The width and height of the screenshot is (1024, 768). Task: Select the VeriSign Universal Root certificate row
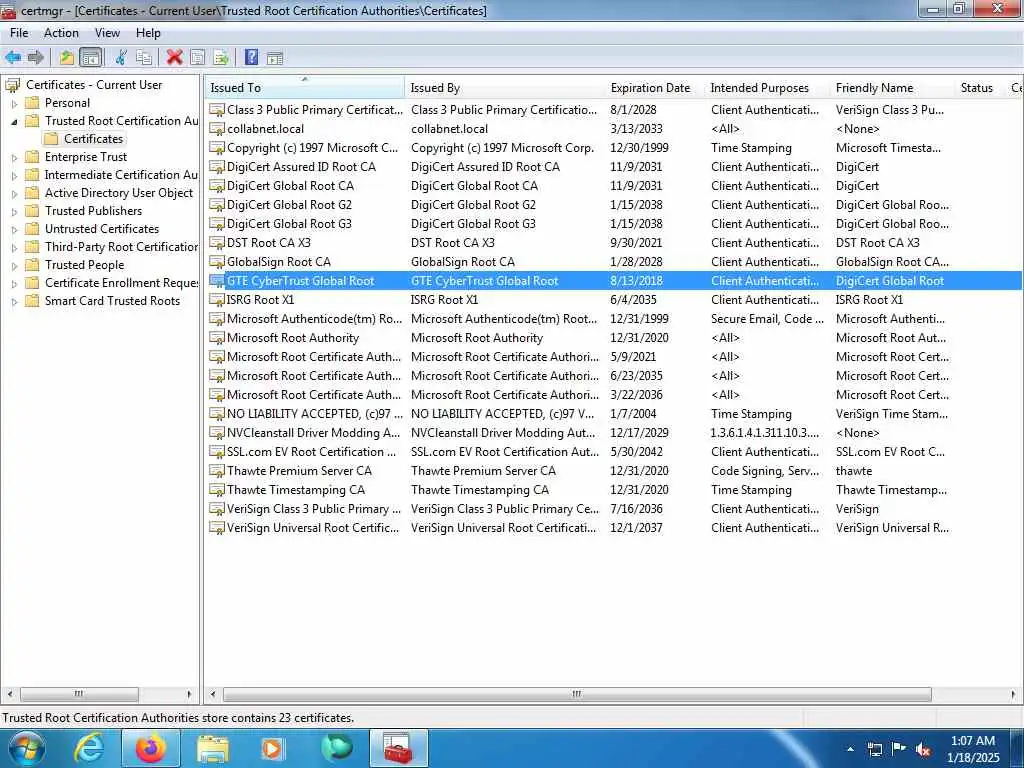coord(614,528)
